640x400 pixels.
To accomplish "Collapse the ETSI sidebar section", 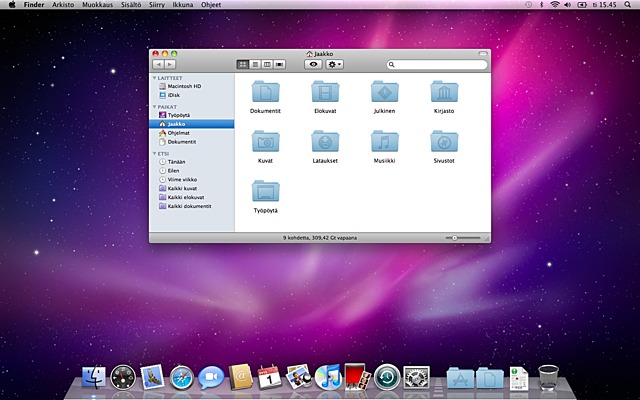I will (155, 153).
